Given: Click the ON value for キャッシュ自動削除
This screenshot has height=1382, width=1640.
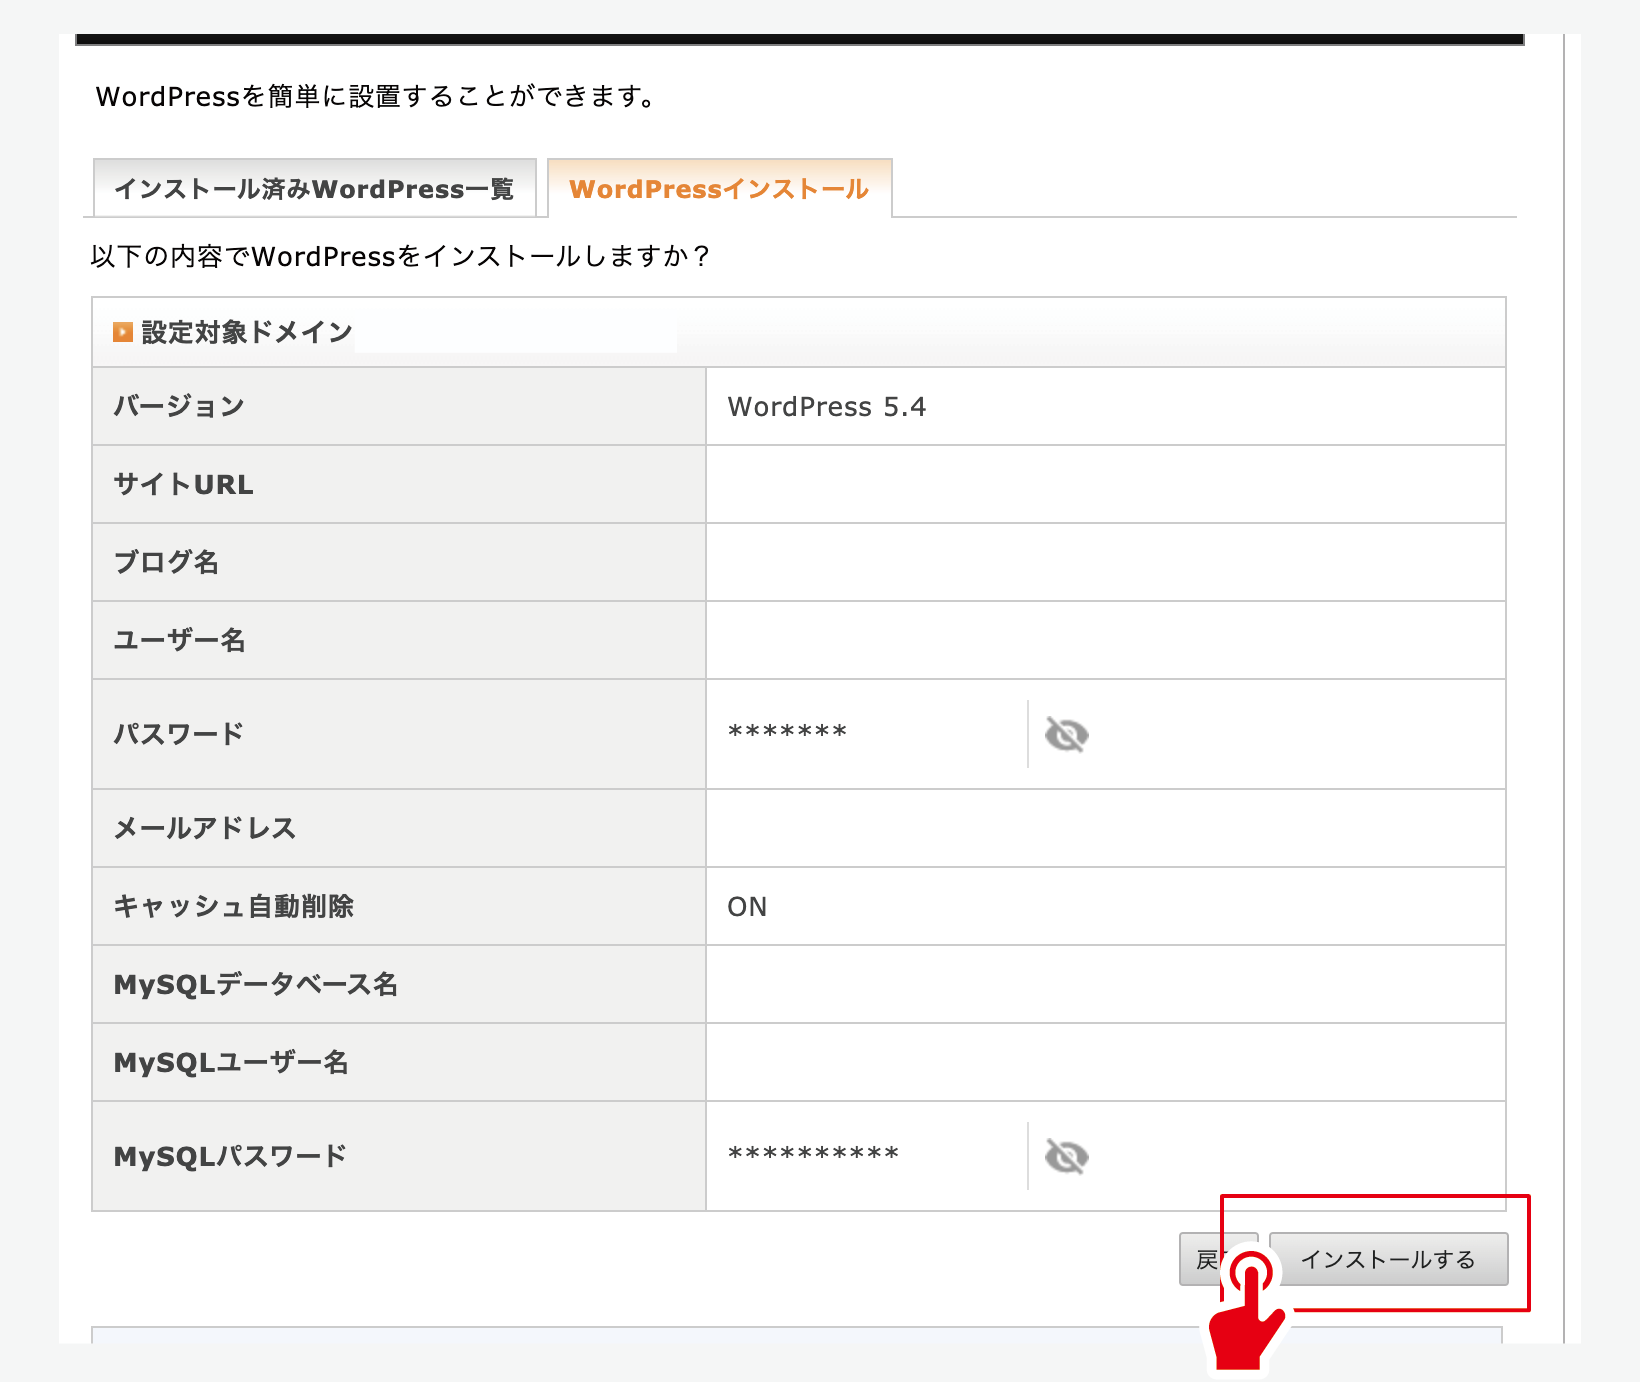Looking at the screenshot, I should click(747, 907).
